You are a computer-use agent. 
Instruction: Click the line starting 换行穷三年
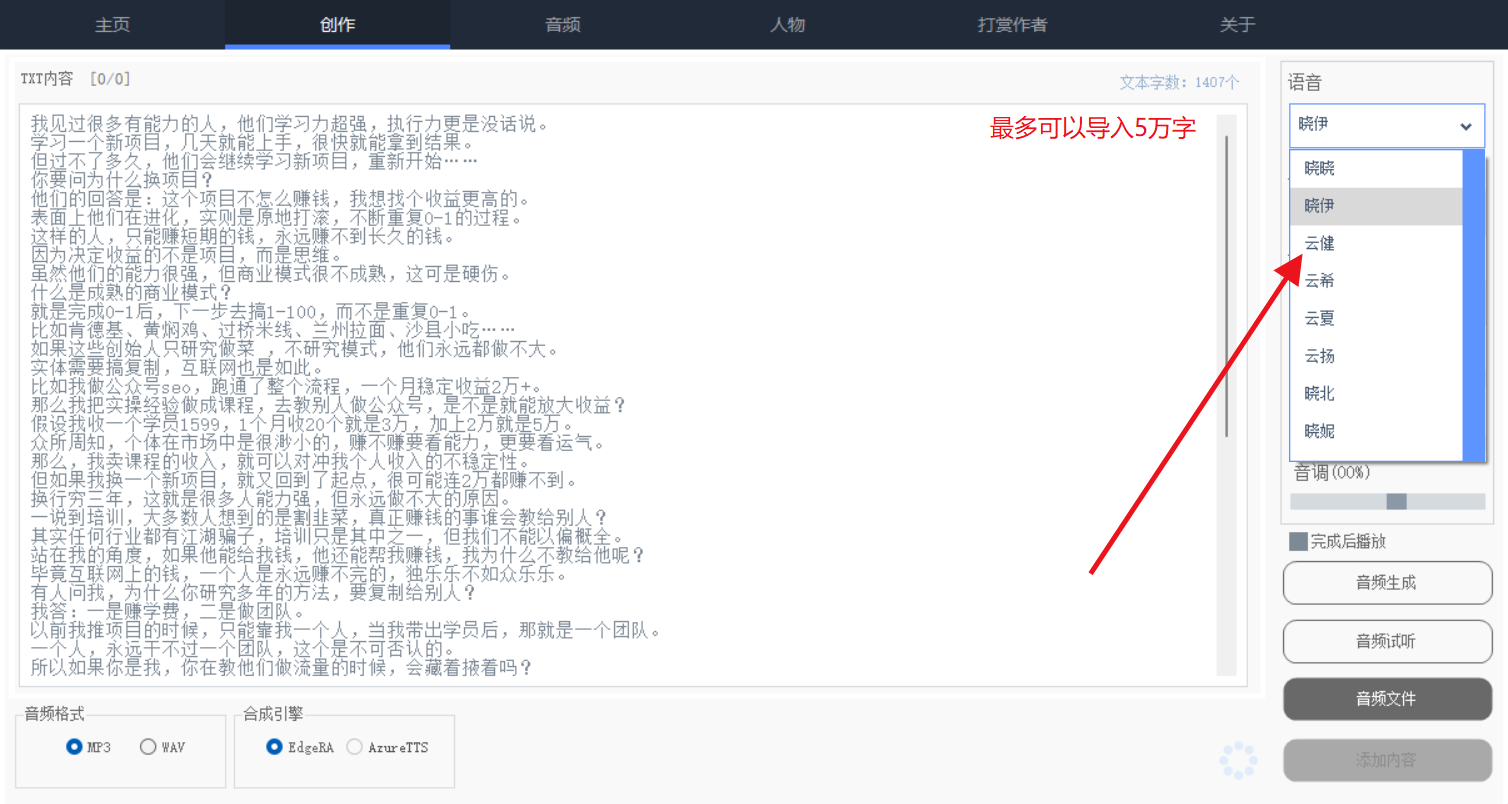[271, 500]
